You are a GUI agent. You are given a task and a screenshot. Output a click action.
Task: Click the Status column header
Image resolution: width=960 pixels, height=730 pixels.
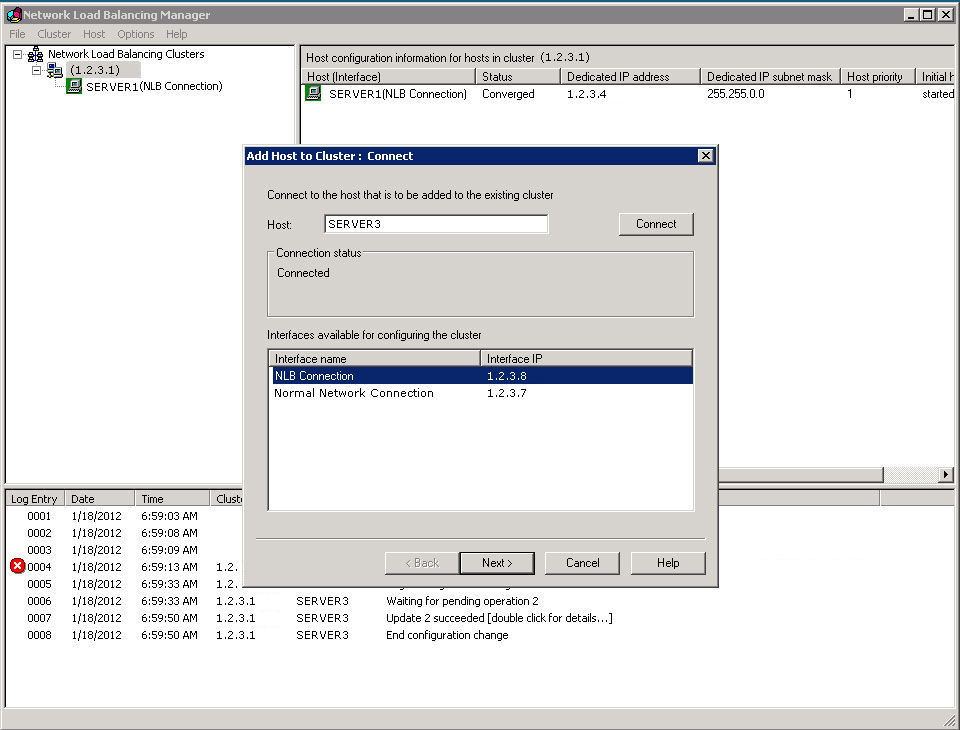point(518,77)
